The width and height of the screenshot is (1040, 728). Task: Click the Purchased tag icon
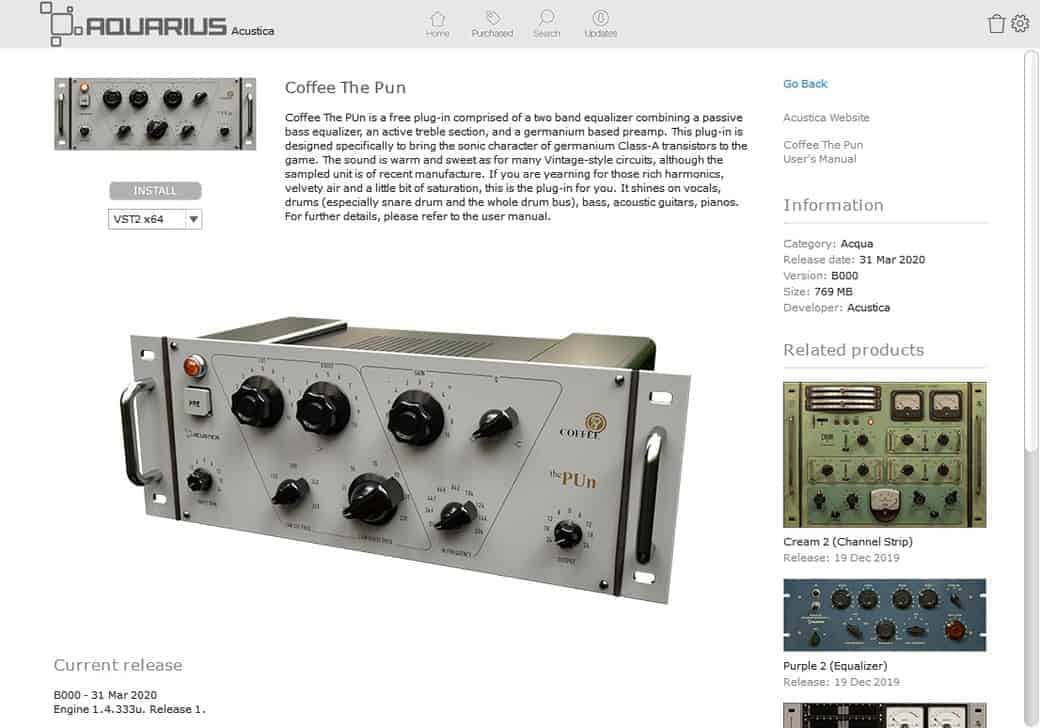[x=492, y=19]
